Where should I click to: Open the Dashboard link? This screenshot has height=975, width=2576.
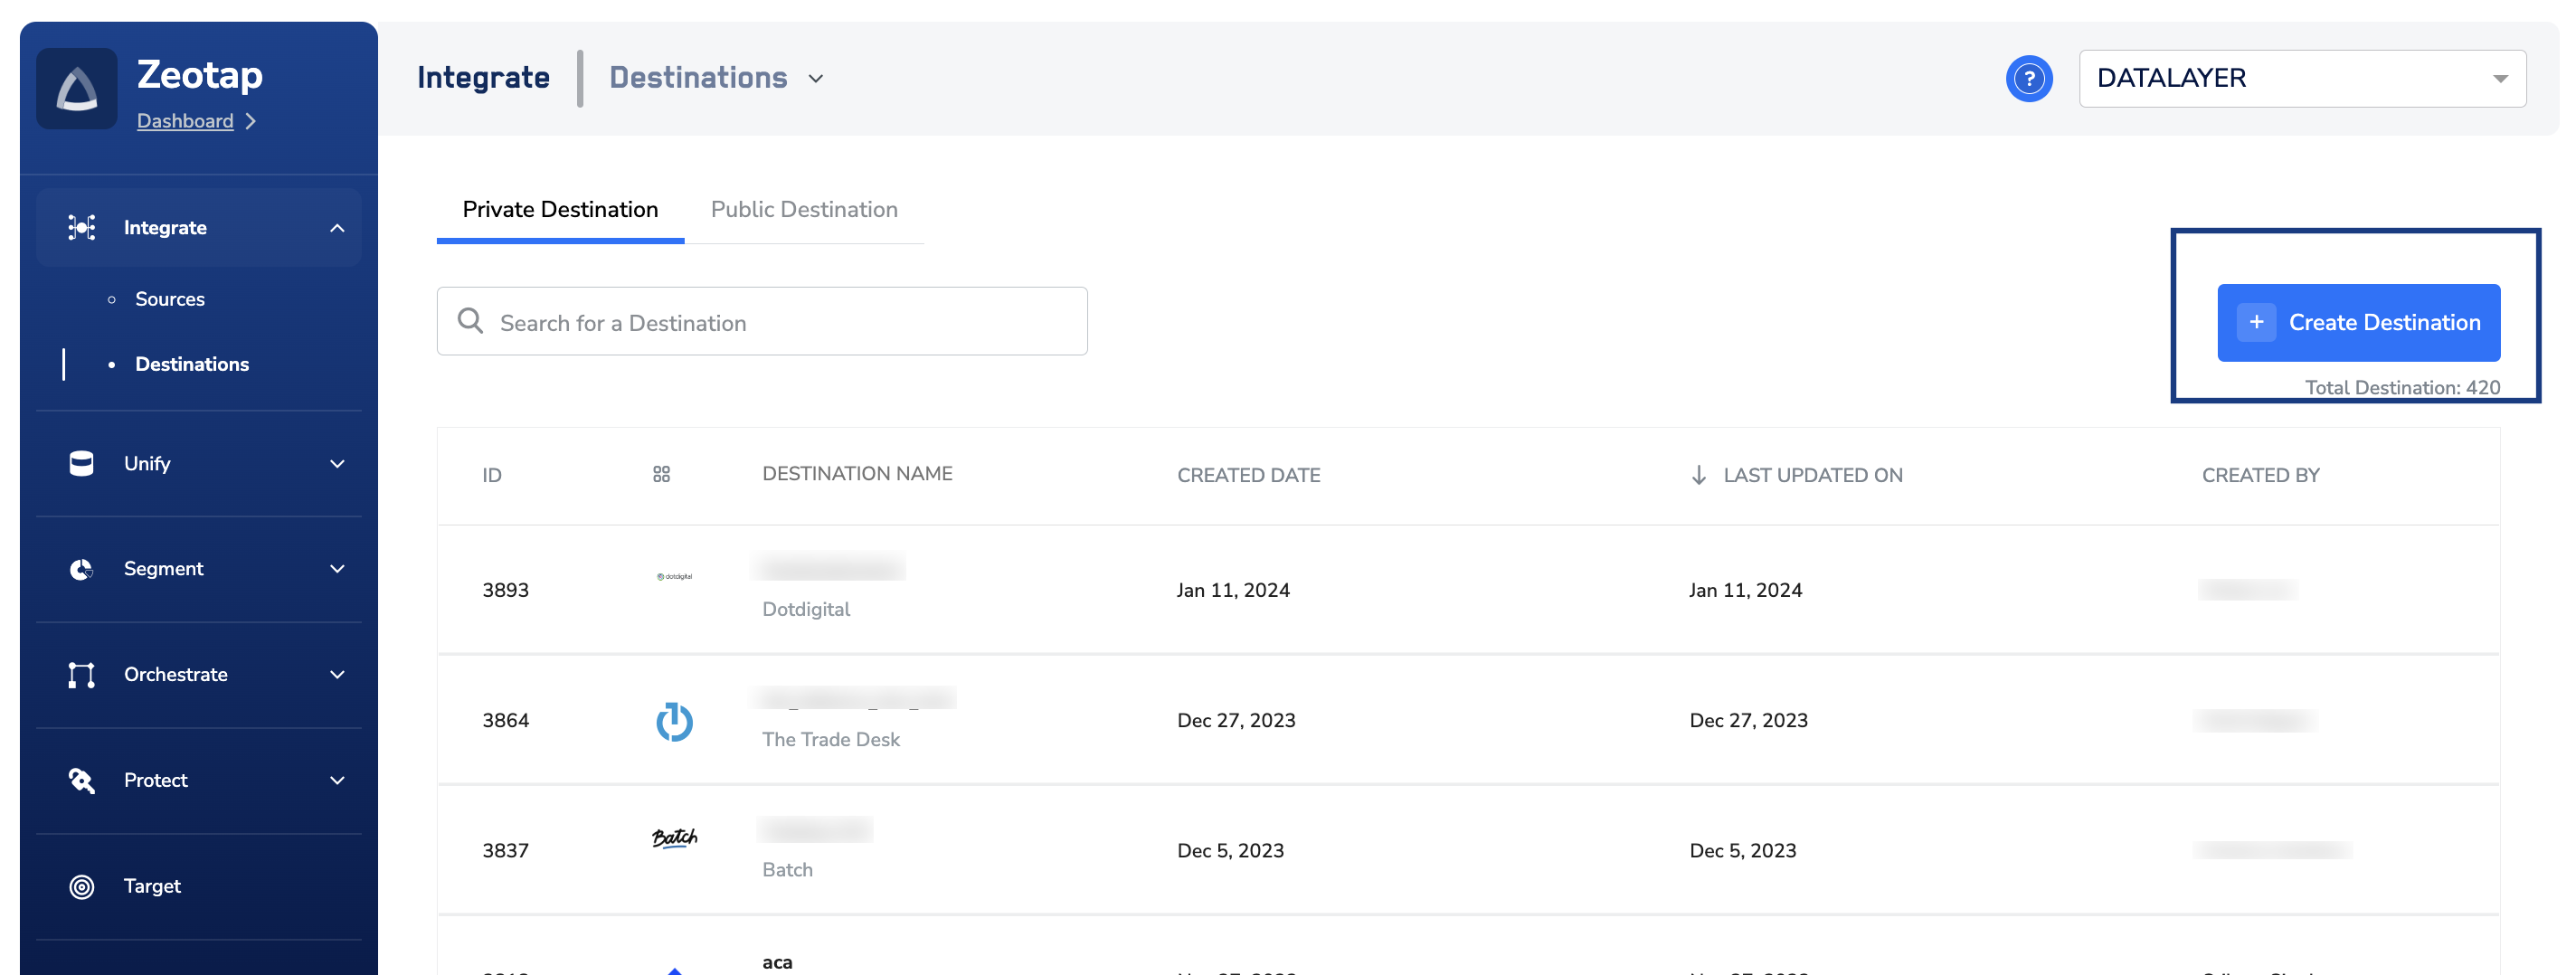(185, 121)
